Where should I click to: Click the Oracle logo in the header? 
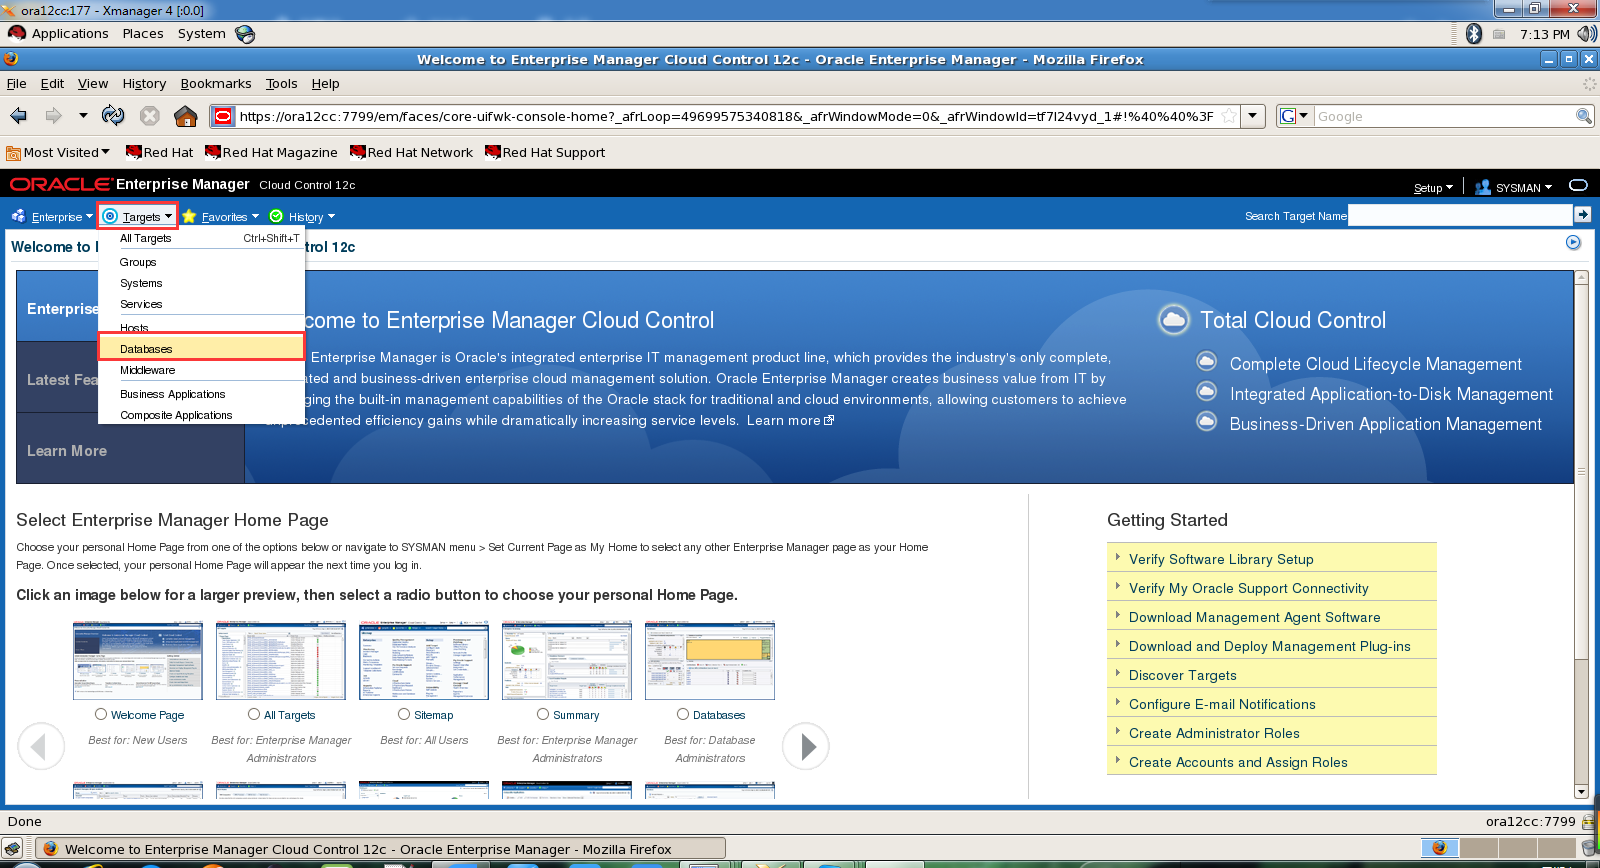61,184
